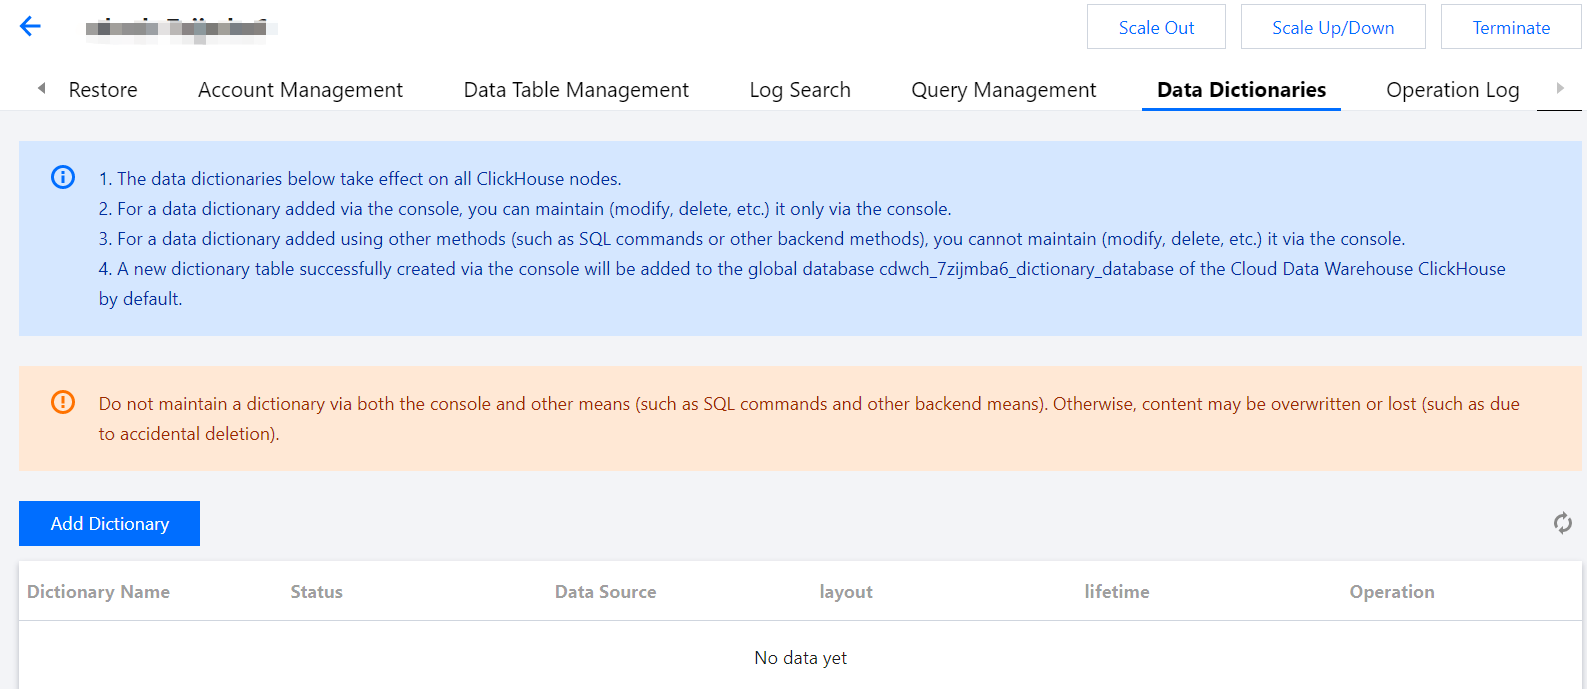Screen dimensions: 1587x689
Task: Go to the Log Search tab
Action: pos(800,90)
